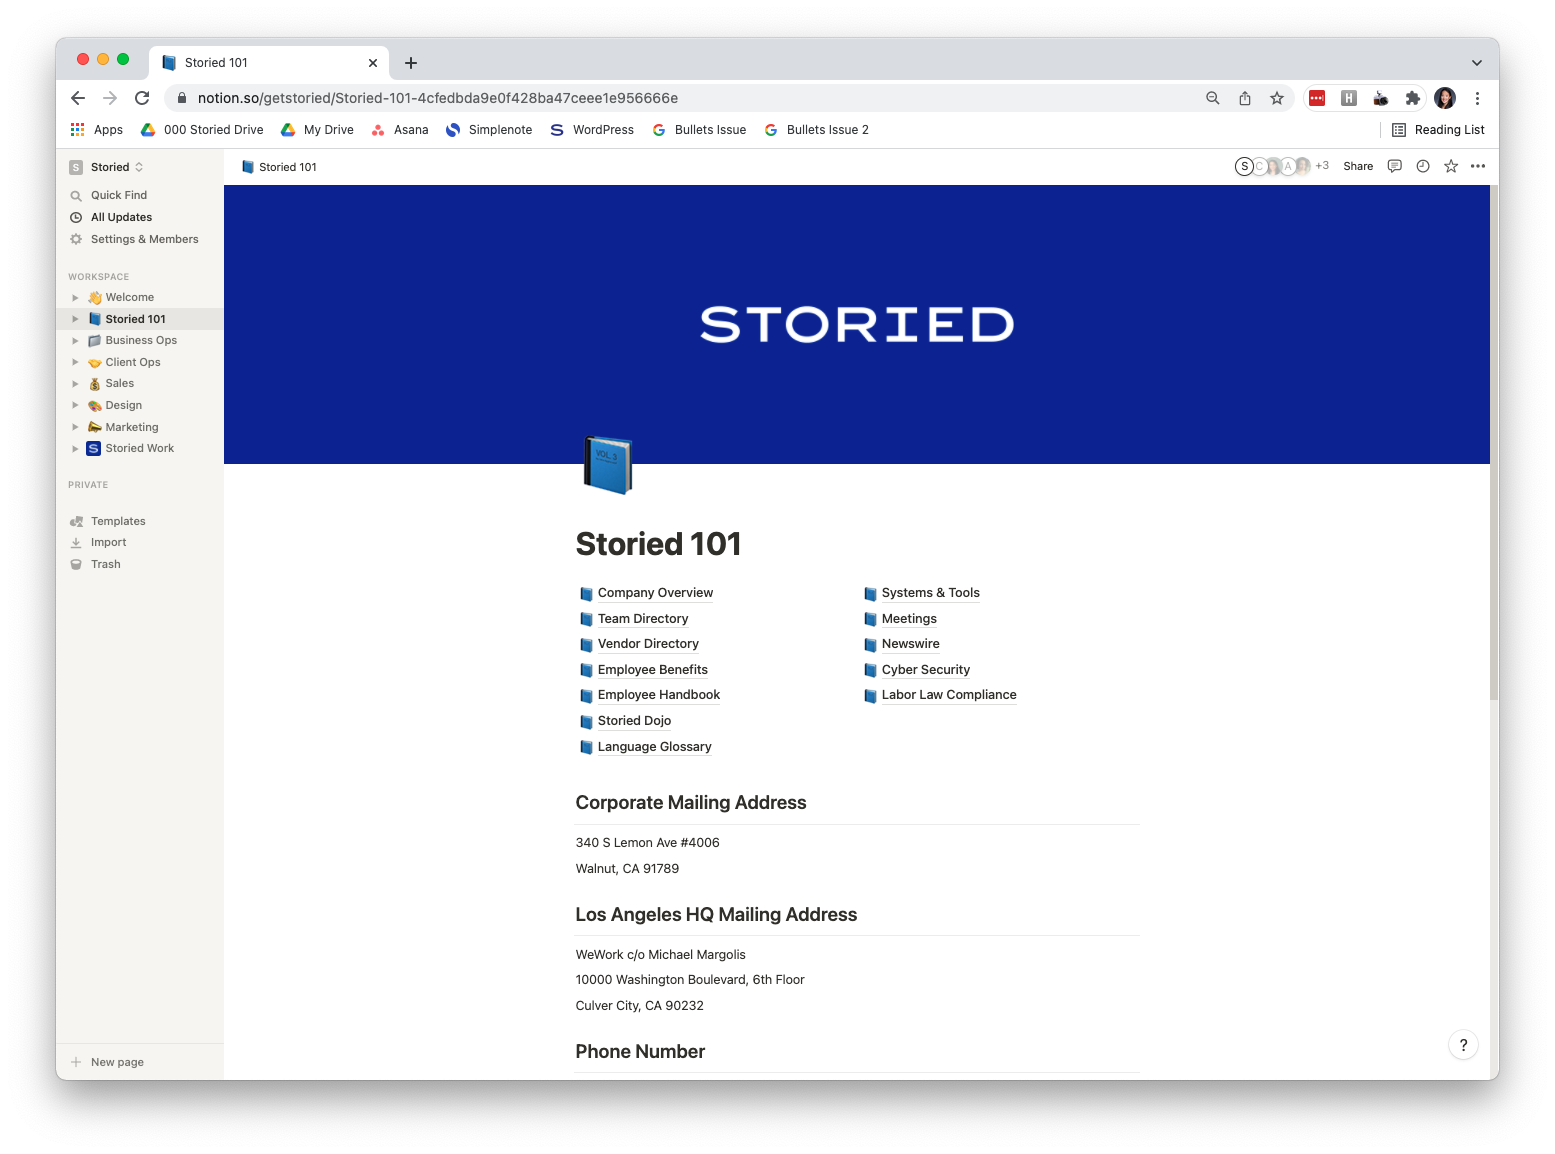Screen dimensions: 1555x1154
Task: Open Chrome three-dot menu
Action: click(1477, 98)
